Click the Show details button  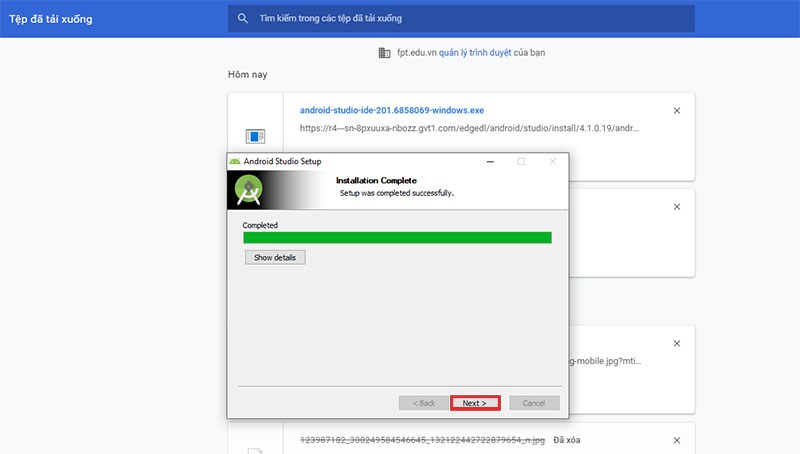(275, 258)
